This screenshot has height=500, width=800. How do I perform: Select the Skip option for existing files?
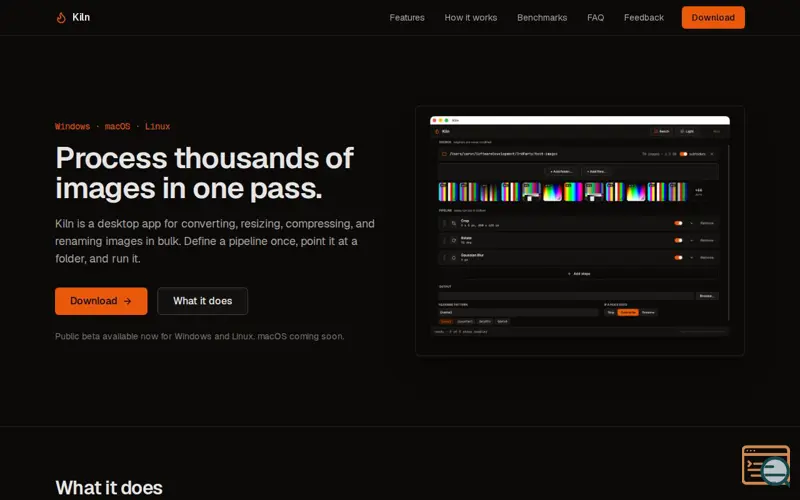[x=611, y=312]
